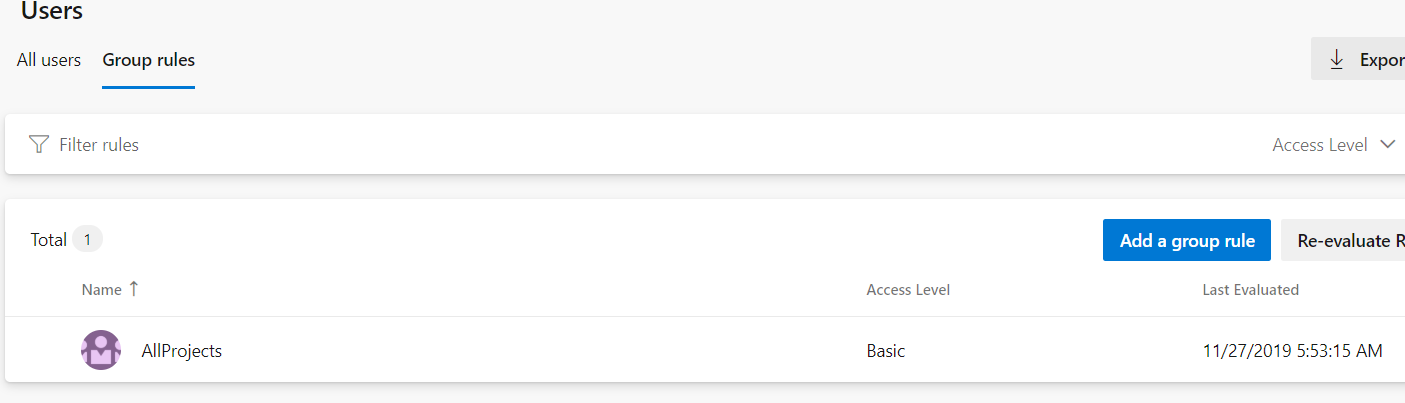Click the Re-evaluate Rules button
Screen dimensions: 1405x403
coord(1343,240)
